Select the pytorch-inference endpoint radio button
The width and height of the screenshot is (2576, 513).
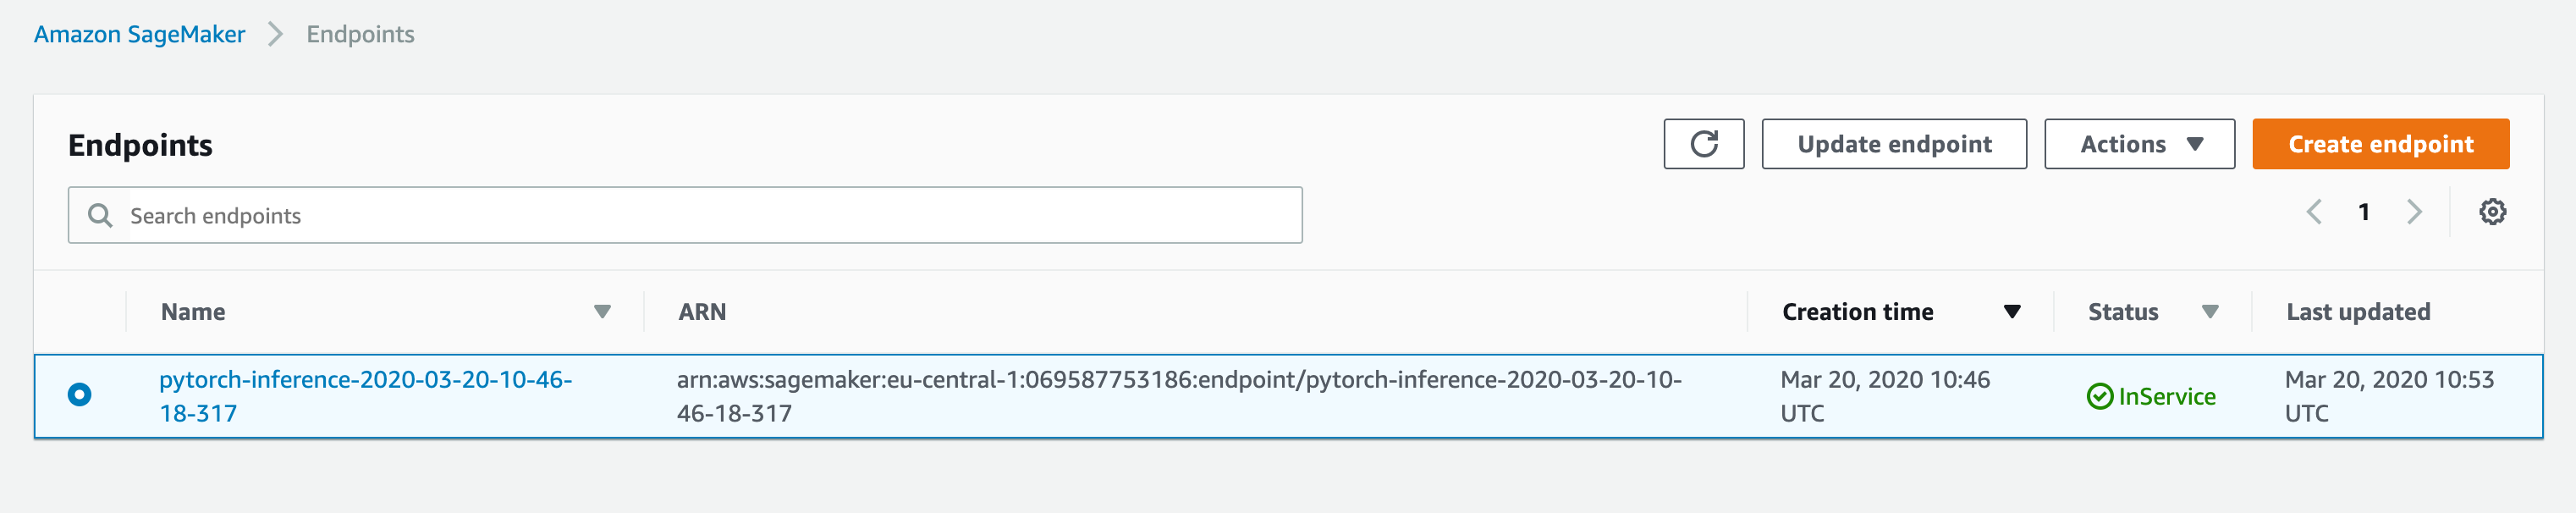pos(79,395)
